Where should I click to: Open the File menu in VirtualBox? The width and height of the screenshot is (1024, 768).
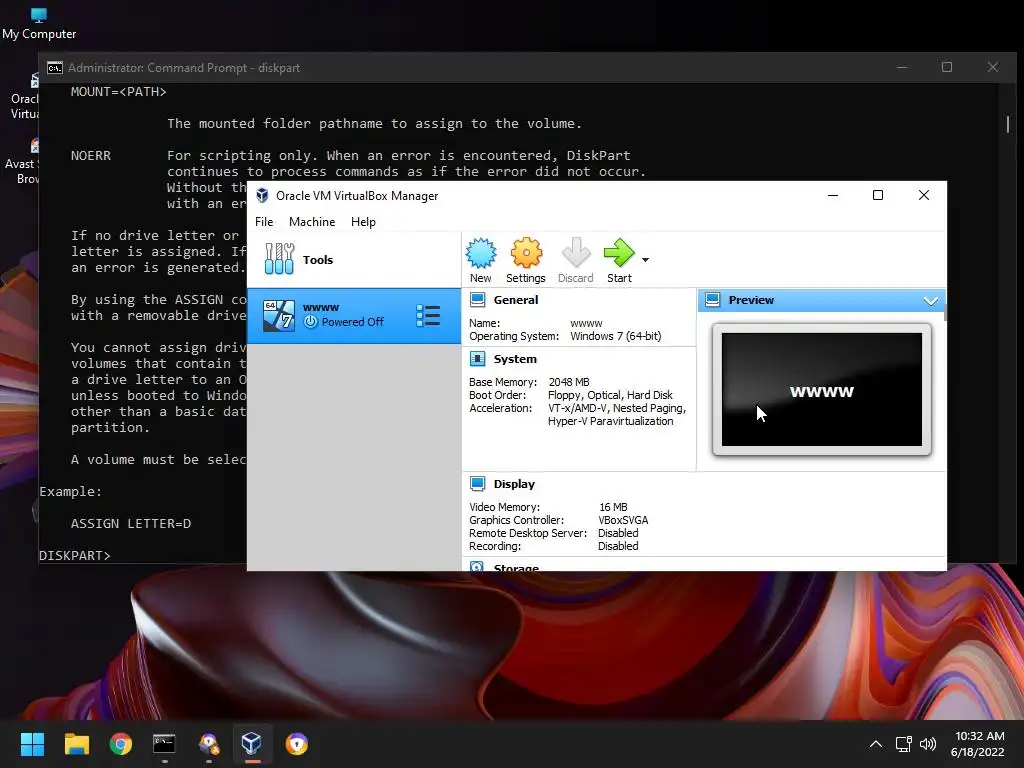pyautogui.click(x=264, y=222)
